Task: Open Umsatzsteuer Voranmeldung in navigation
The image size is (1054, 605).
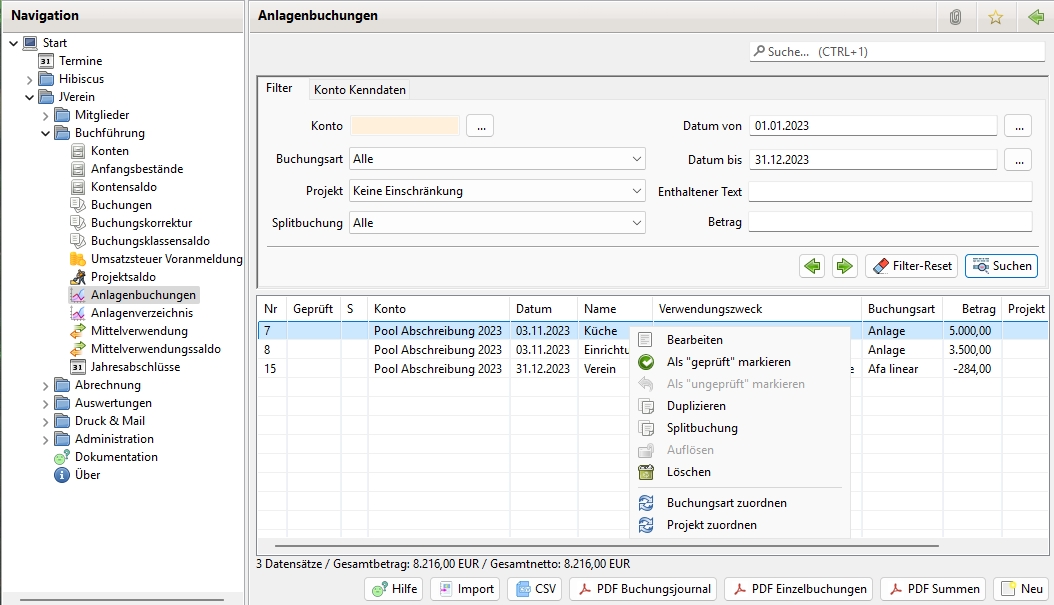Action: [x=166, y=259]
